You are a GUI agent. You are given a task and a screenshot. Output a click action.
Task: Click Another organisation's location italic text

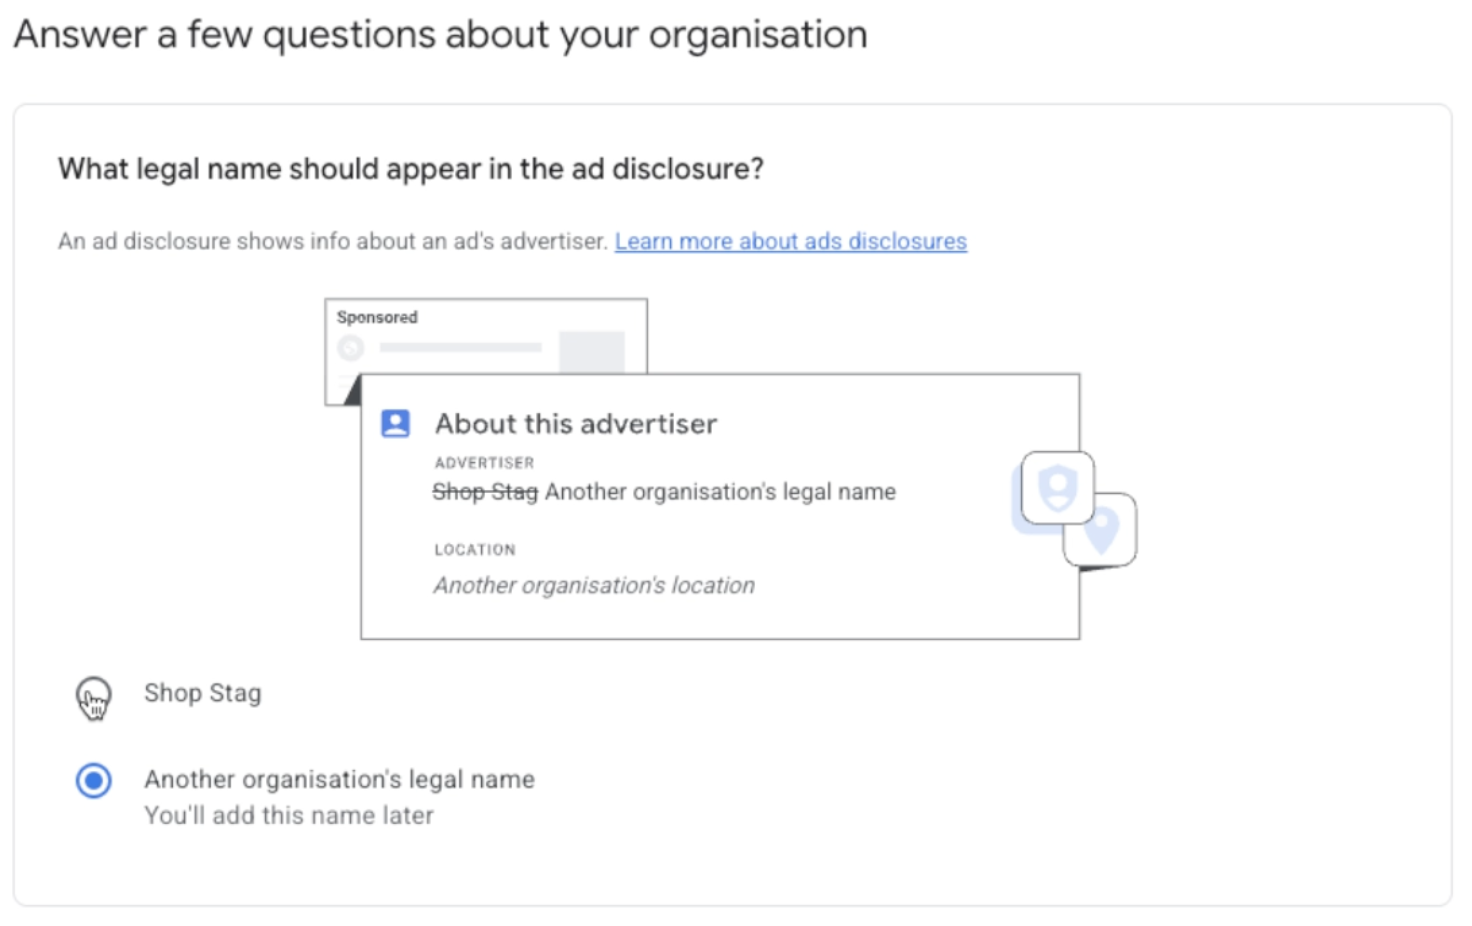[x=594, y=585]
